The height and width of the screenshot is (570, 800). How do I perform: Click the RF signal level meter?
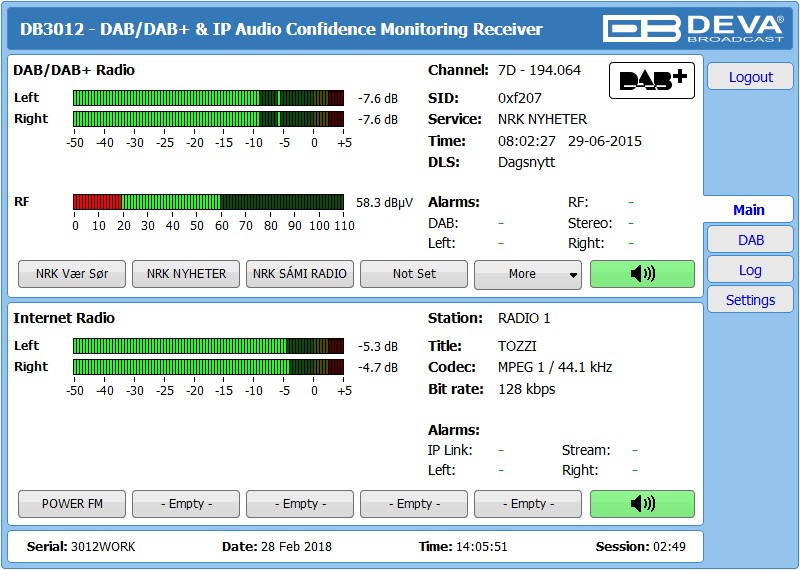pyautogui.click(x=208, y=202)
